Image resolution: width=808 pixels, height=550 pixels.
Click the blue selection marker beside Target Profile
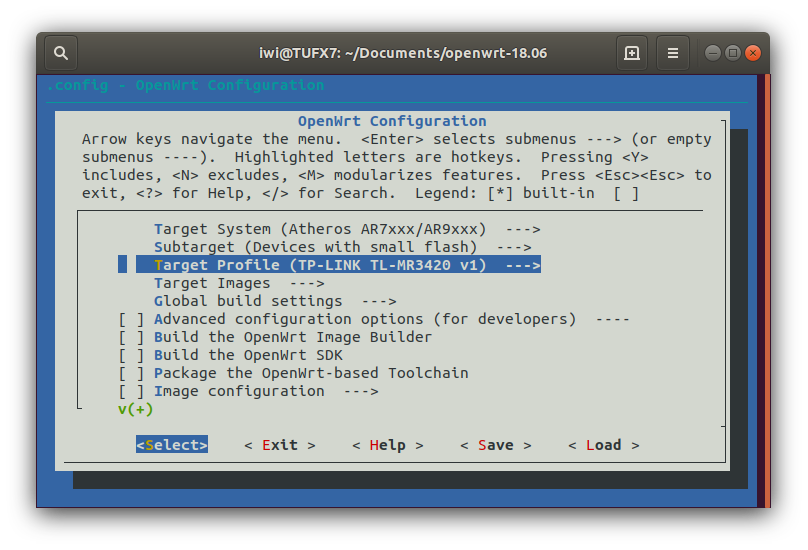pyautogui.click(x=122, y=264)
